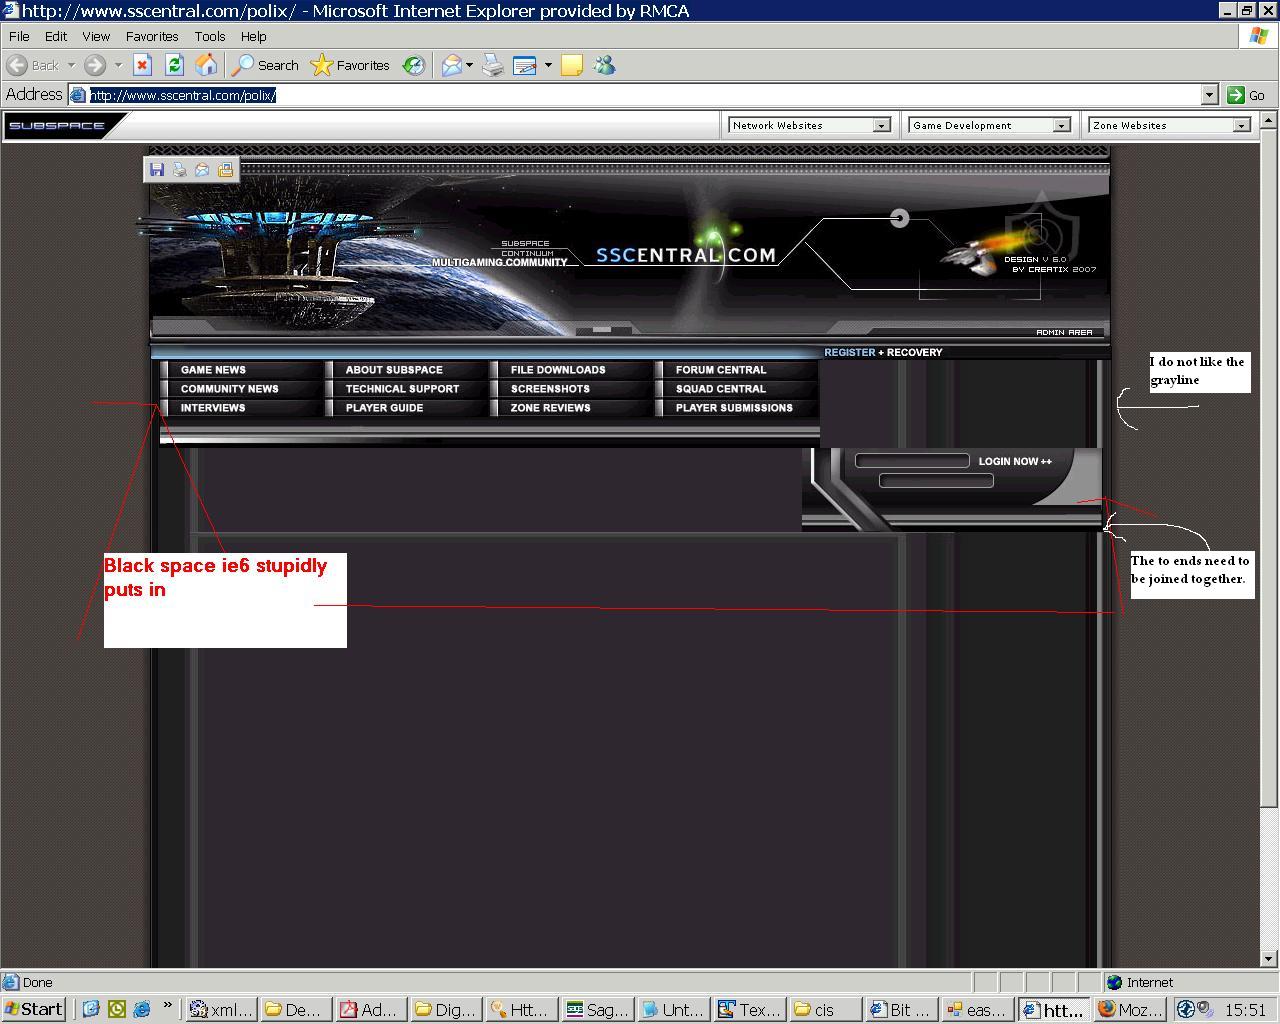This screenshot has height=1024, width=1280.
Task: Open the FORUM CENTRAL link
Action: click(721, 370)
